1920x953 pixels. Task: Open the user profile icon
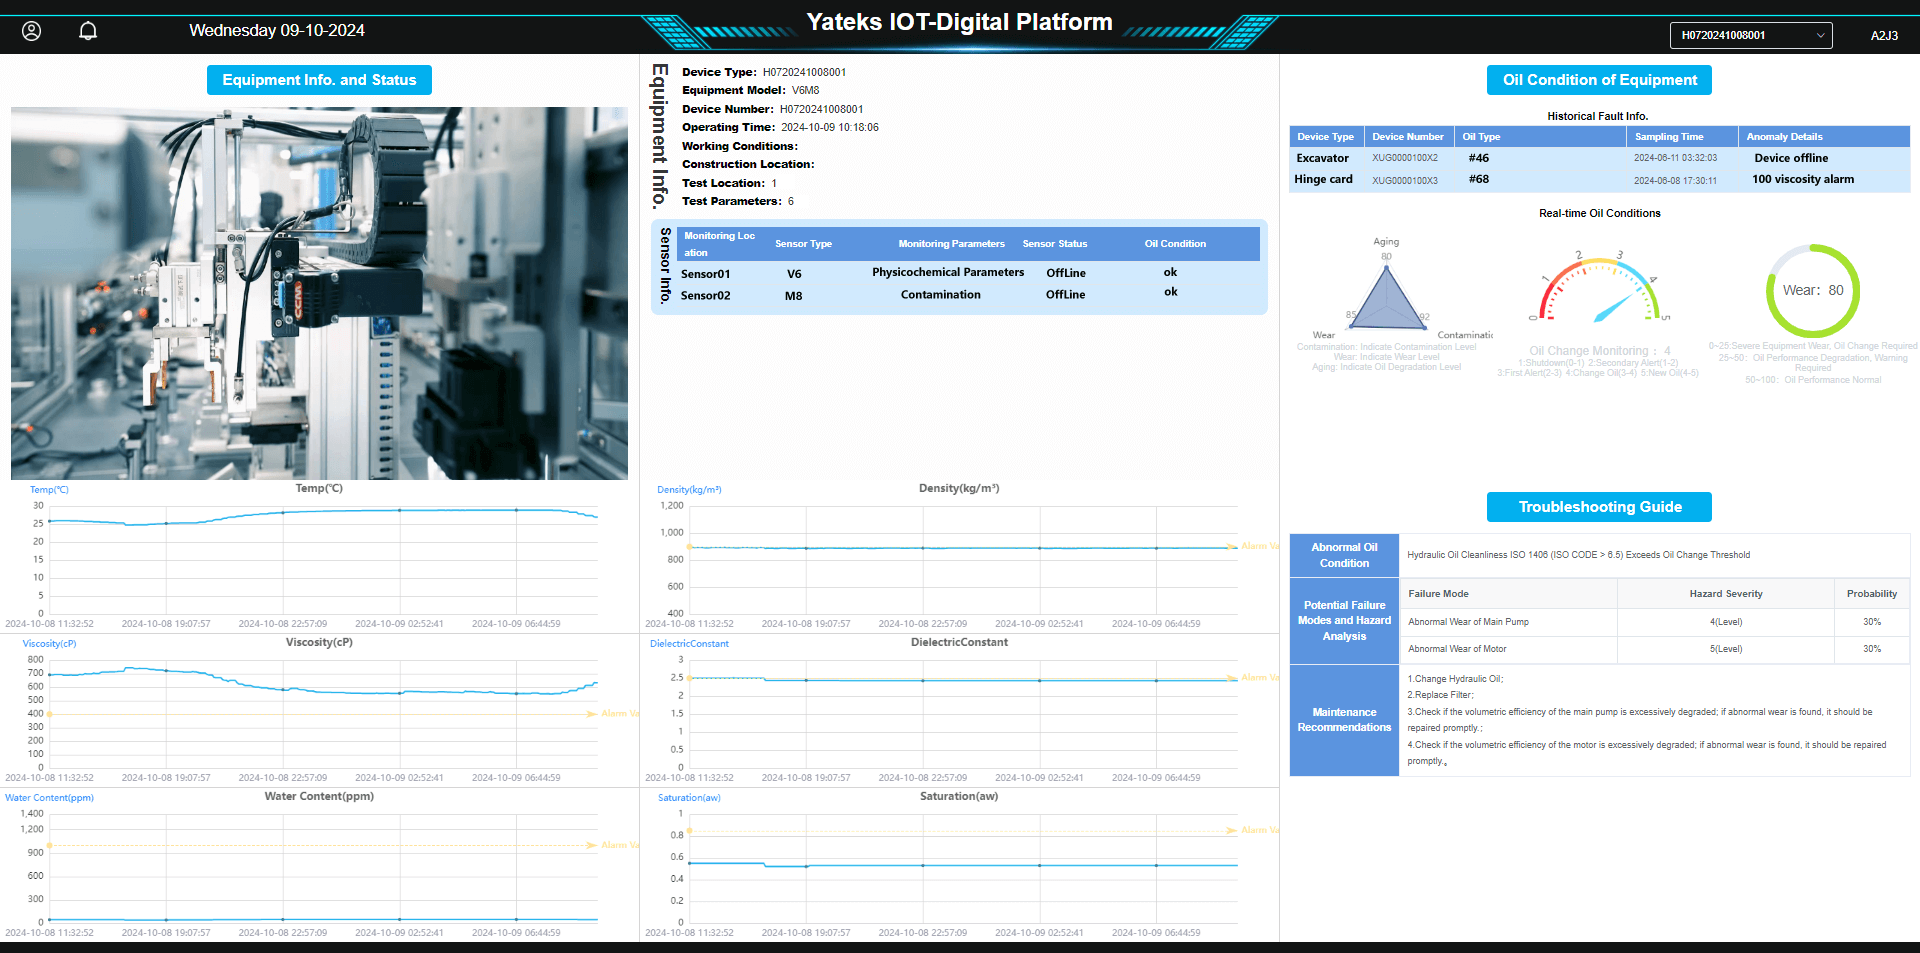[31, 31]
